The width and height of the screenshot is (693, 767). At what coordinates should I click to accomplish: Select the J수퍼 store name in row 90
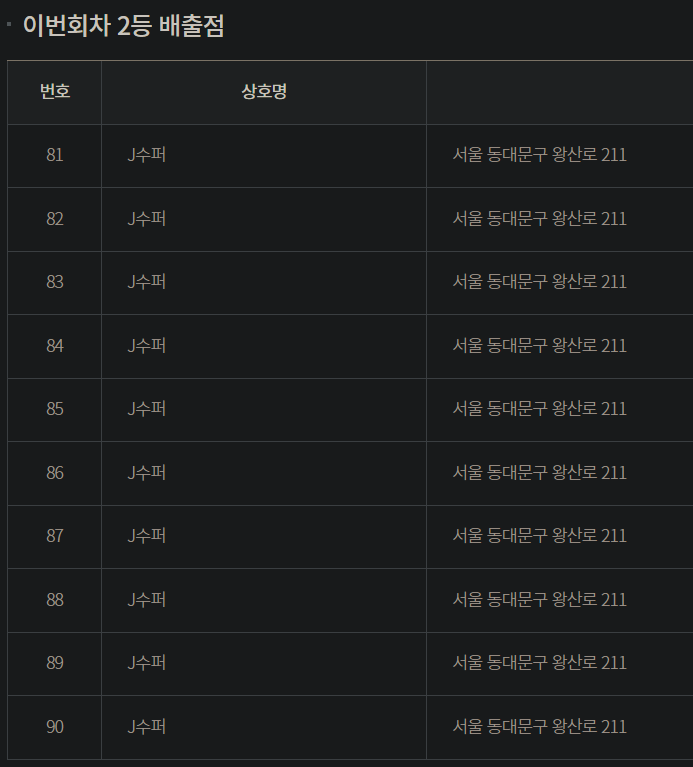(x=147, y=727)
